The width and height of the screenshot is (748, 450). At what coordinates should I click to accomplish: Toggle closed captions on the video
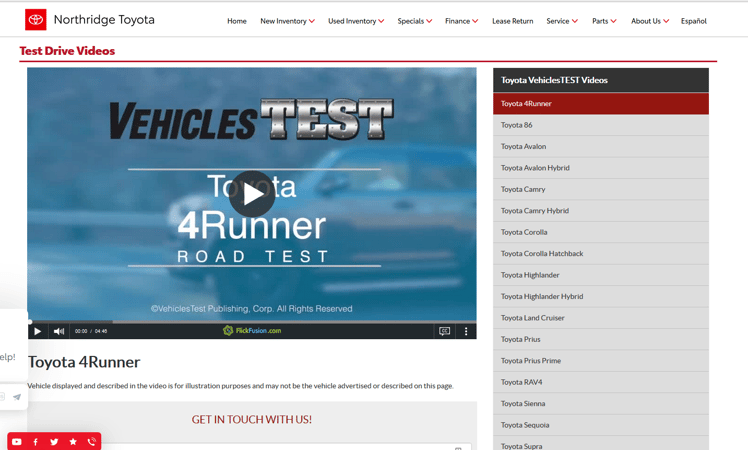(445, 331)
